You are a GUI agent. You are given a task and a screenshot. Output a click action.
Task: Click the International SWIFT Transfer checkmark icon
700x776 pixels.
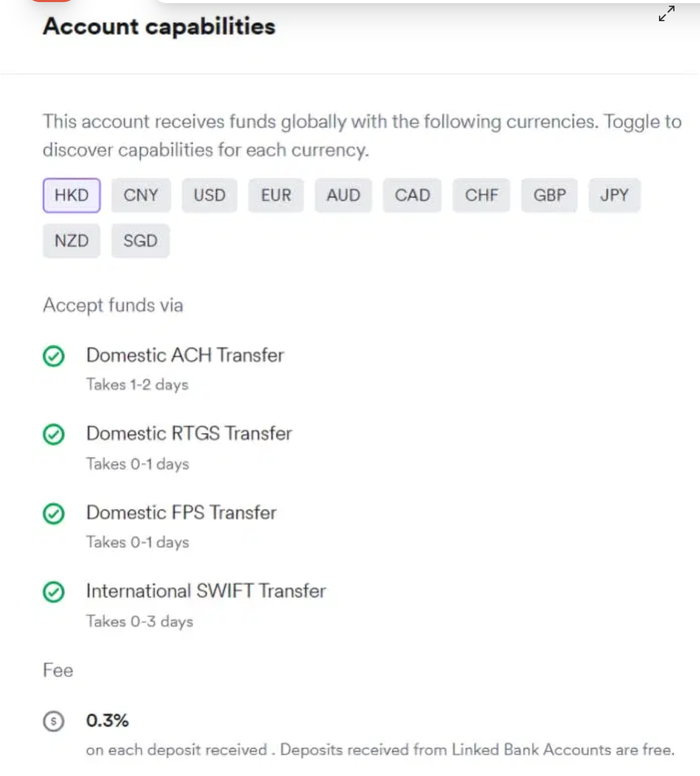[54, 592]
